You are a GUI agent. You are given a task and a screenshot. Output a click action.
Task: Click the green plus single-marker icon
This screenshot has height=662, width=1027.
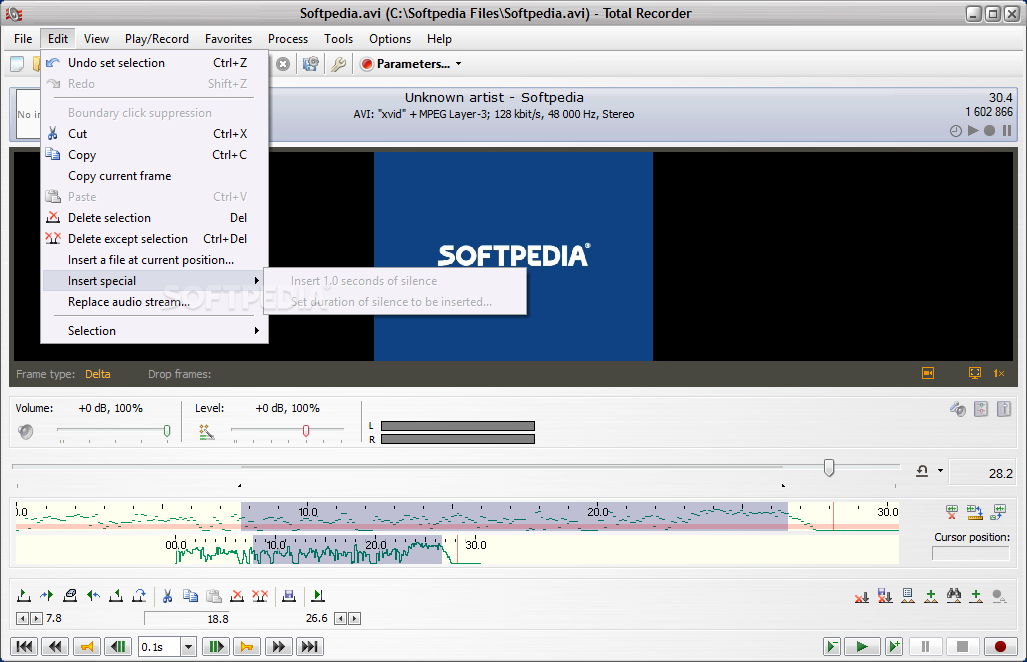(x=976, y=596)
